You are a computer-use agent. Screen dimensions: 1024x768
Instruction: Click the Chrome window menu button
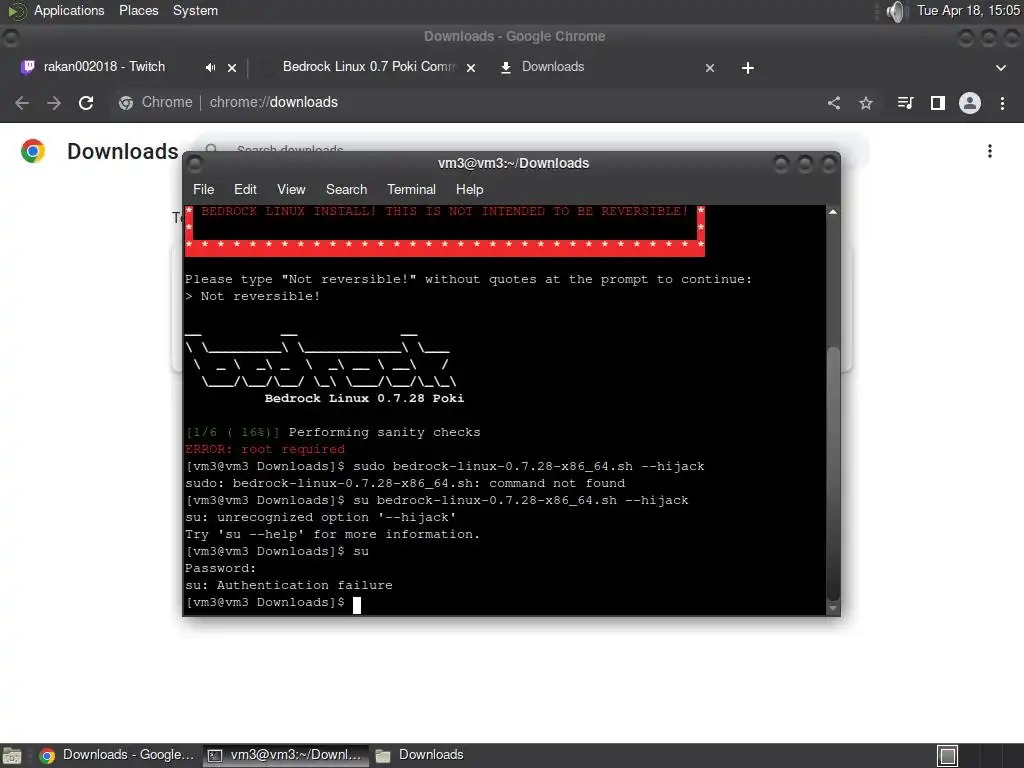[10, 37]
